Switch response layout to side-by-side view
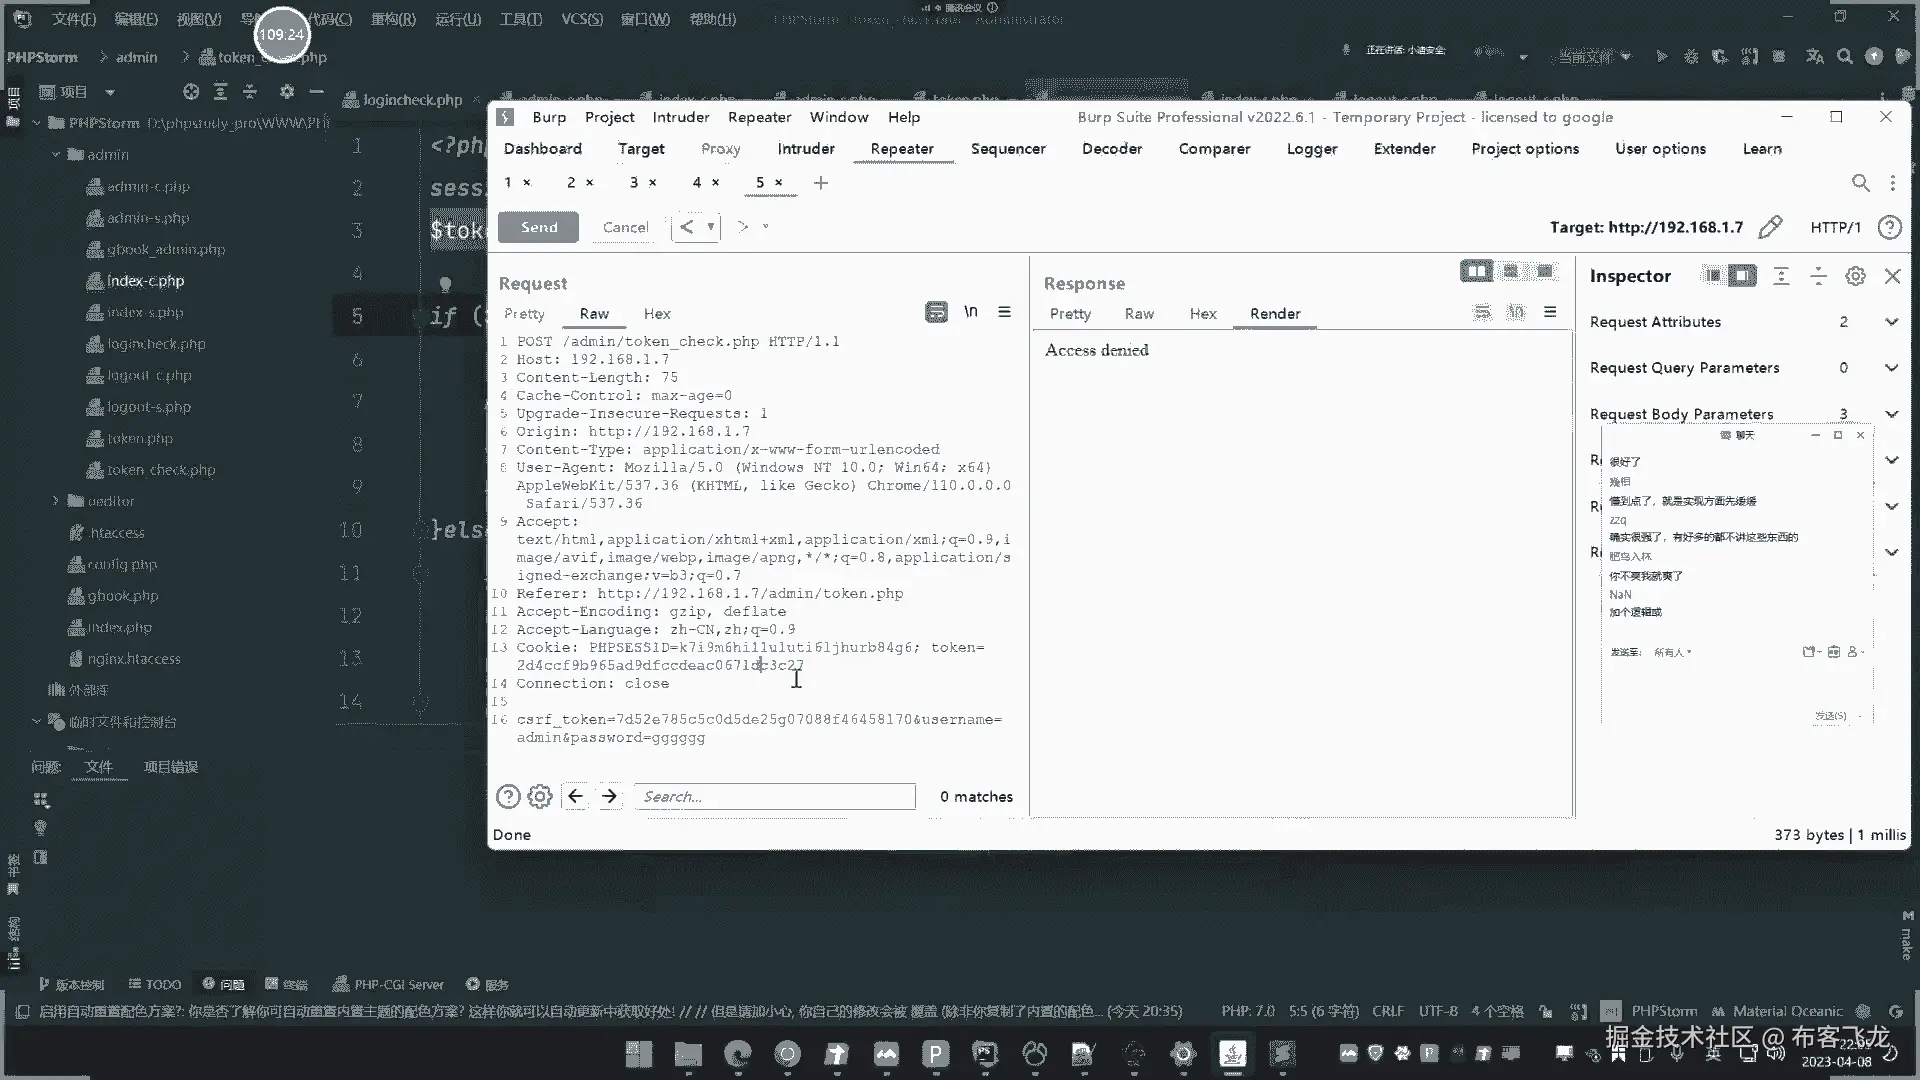The width and height of the screenshot is (1920, 1080). click(x=1476, y=271)
